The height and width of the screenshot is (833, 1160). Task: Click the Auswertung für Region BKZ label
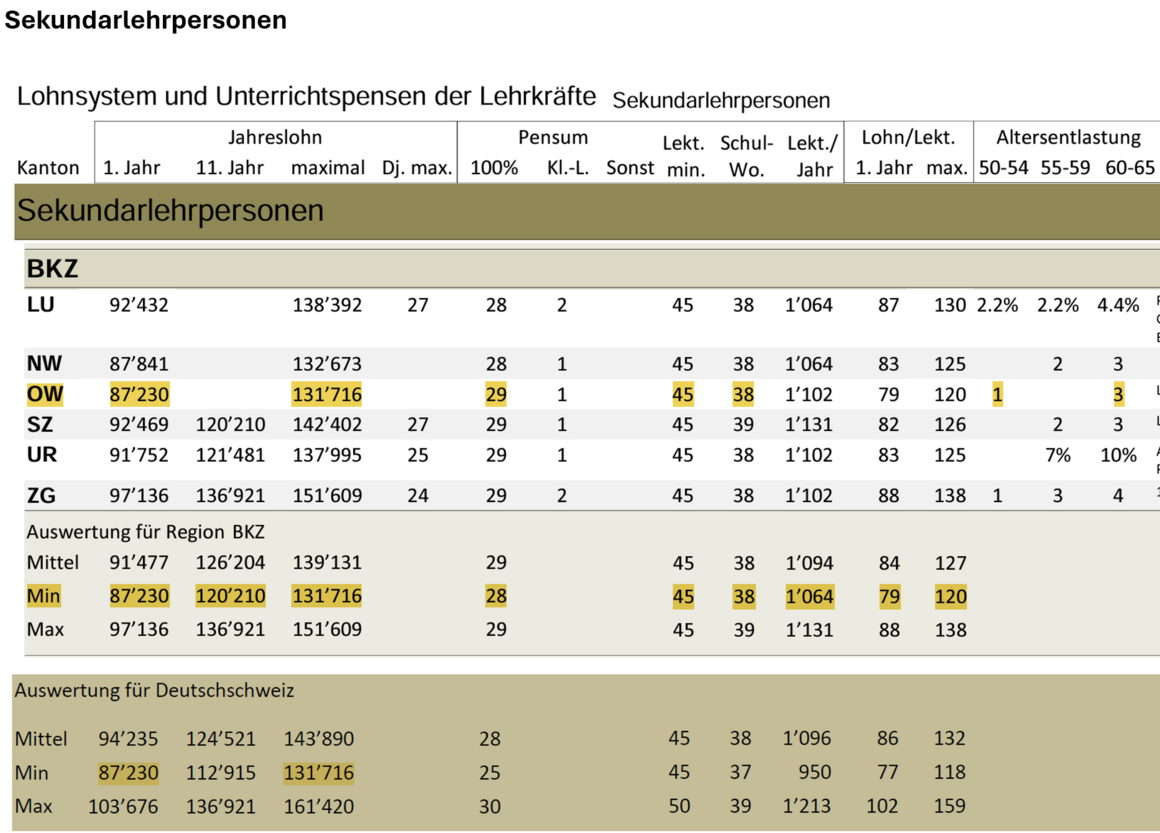(x=145, y=532)
